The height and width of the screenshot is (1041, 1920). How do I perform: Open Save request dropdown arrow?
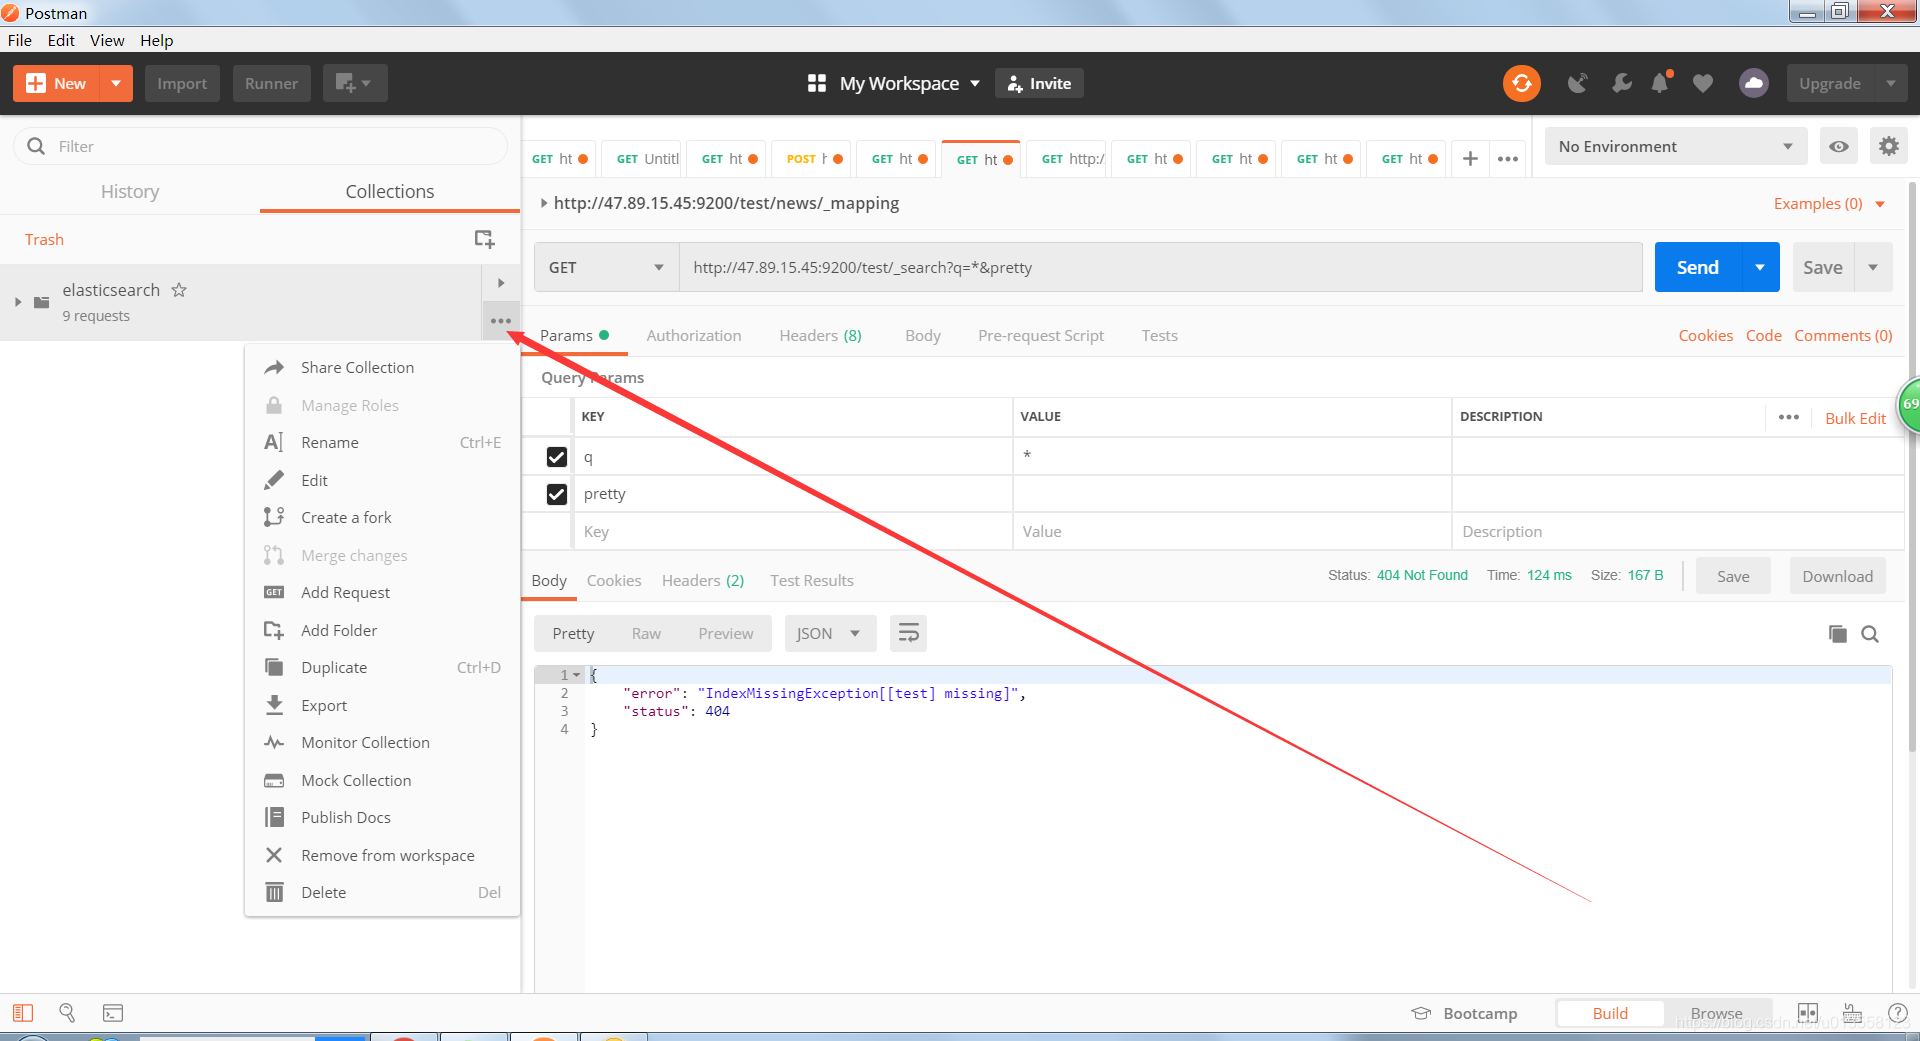[1873, 267]
